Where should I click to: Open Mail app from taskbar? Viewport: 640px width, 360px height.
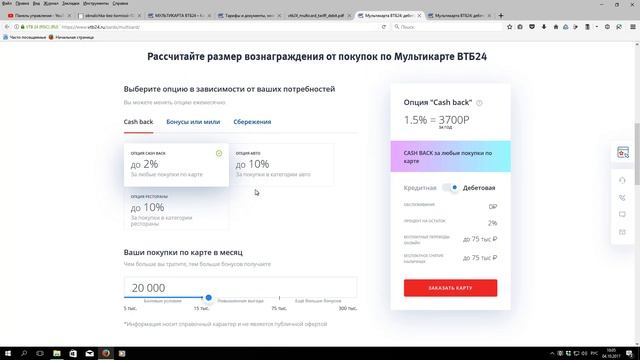coord(89,353)
